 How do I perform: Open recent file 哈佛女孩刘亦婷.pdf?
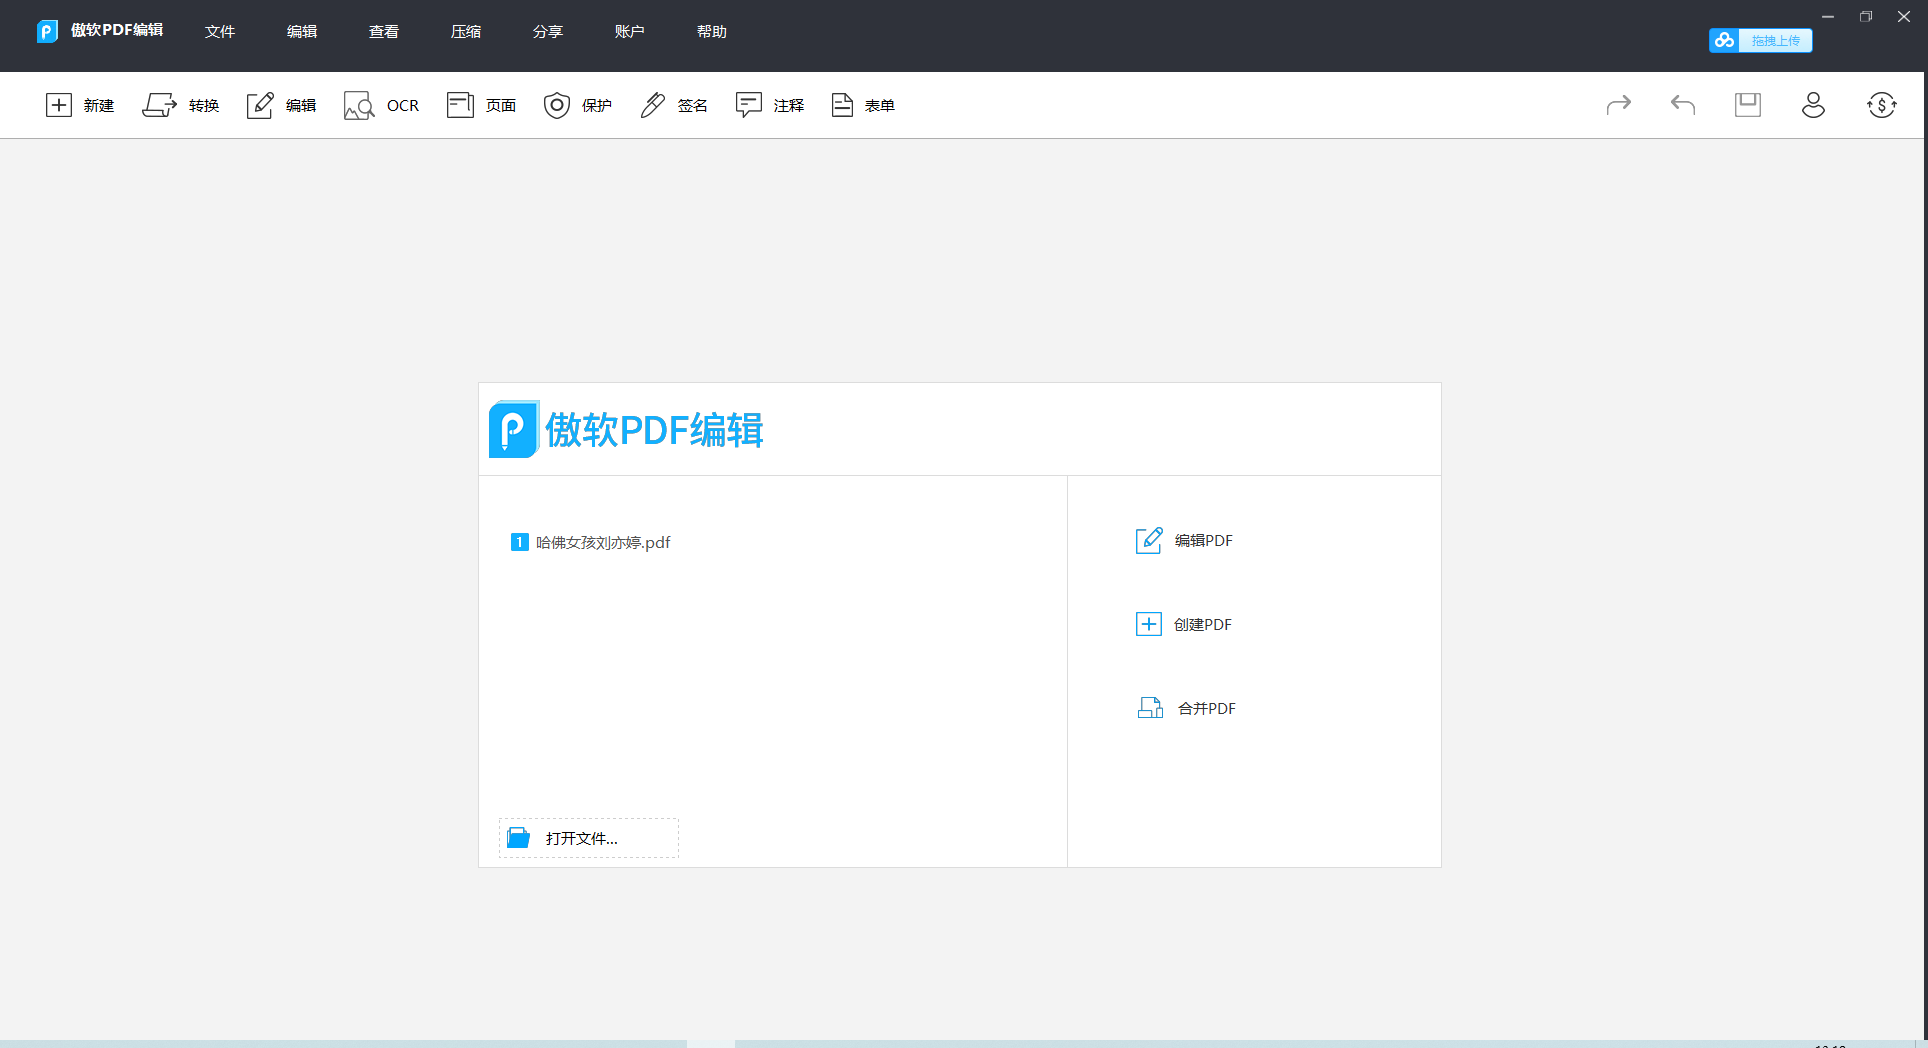(x=601, y=542)
